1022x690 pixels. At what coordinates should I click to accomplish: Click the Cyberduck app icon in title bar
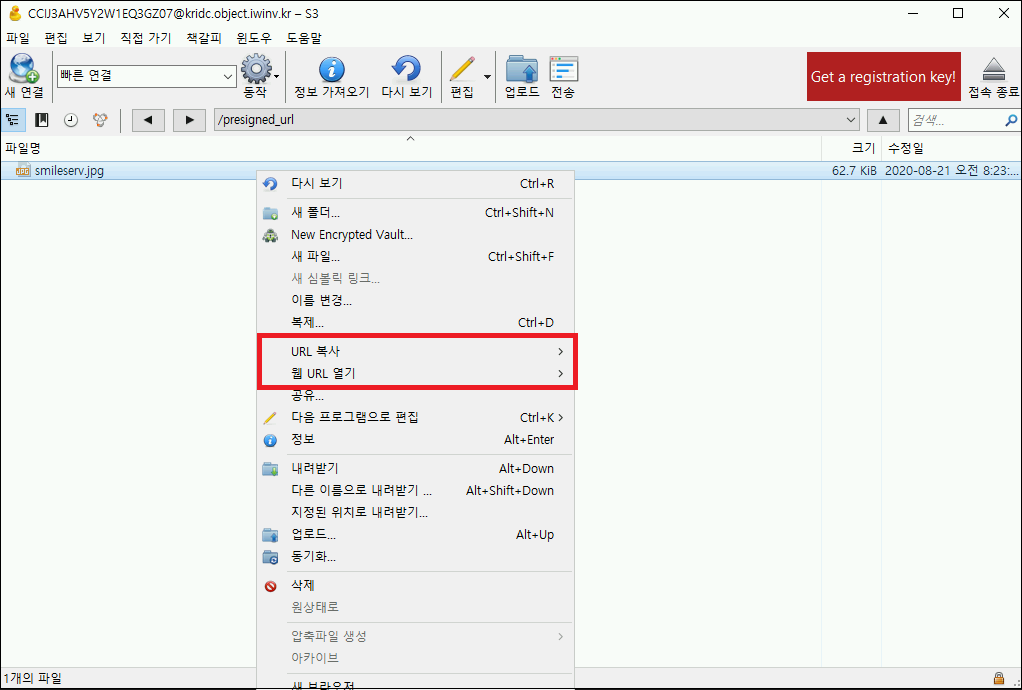point(15,14)
